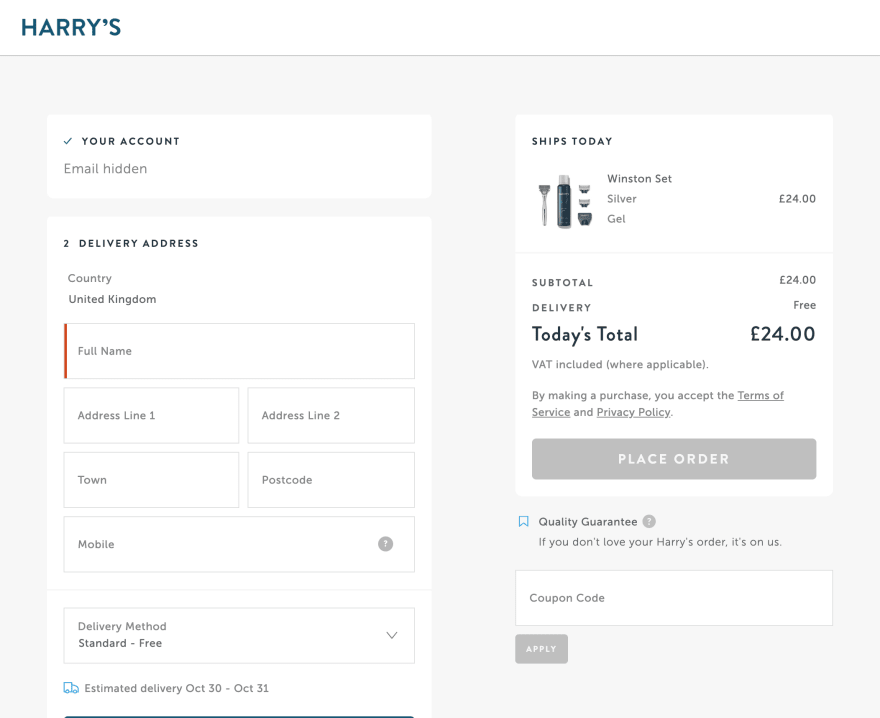Click the Your Account checkmark icon
Image resolution: width=880 pixels, height=718 pixels.
pos(68,141)
